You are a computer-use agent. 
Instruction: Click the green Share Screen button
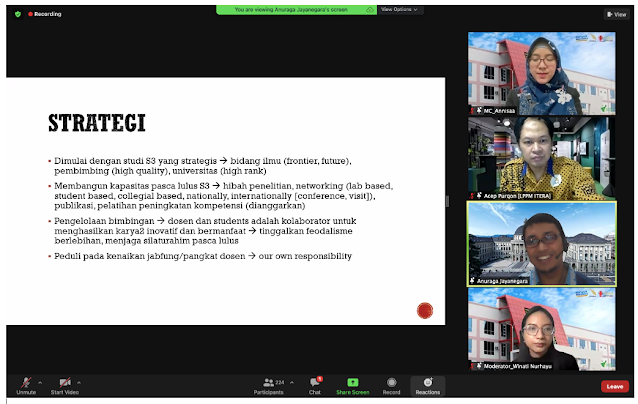(x=352, y=386)
